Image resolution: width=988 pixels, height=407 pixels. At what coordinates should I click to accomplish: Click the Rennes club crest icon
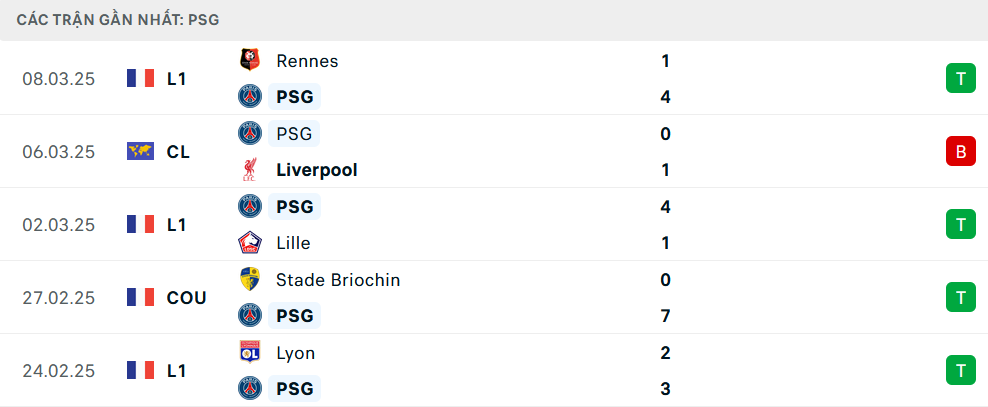point(249,61)
